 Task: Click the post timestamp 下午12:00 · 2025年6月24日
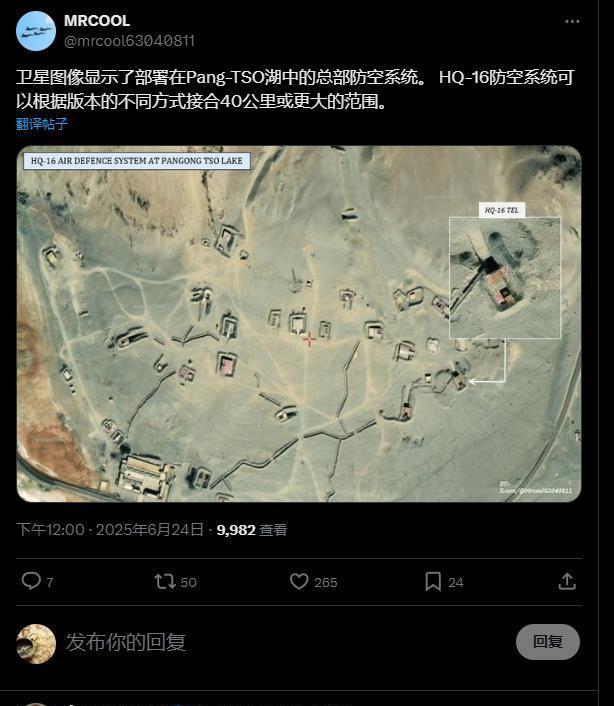(110, 530)
